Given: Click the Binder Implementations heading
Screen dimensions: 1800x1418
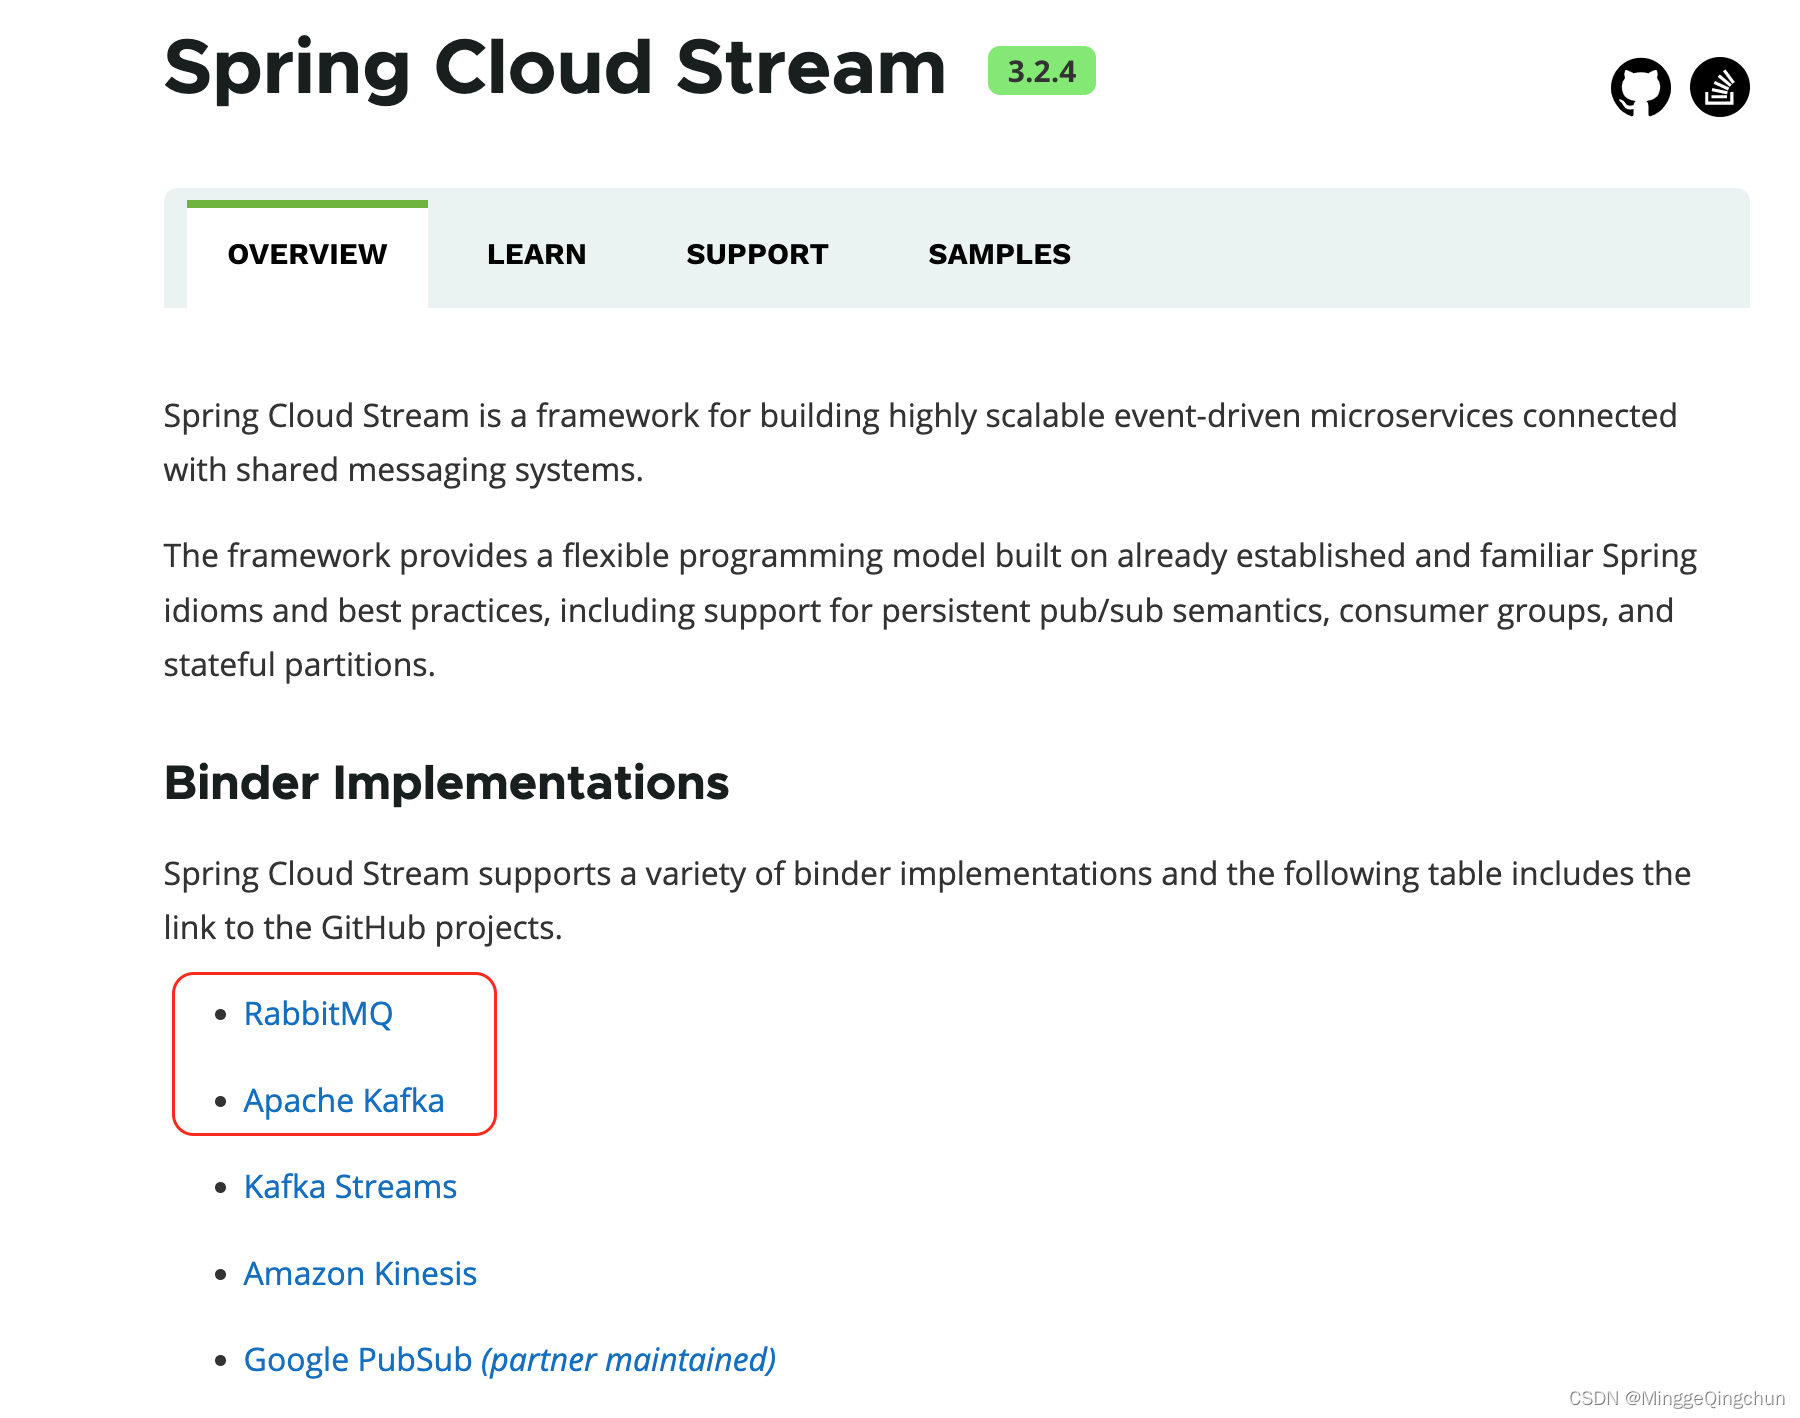Looking at the screenshot, I should pos(446,783).
